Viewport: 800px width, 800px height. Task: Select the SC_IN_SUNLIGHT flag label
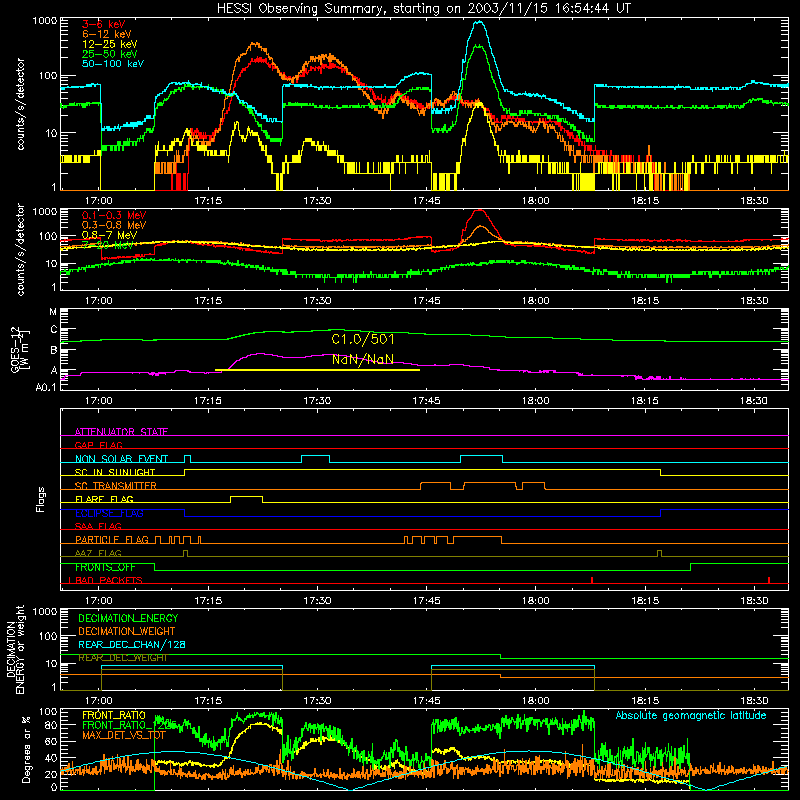[x=115, y=472]
